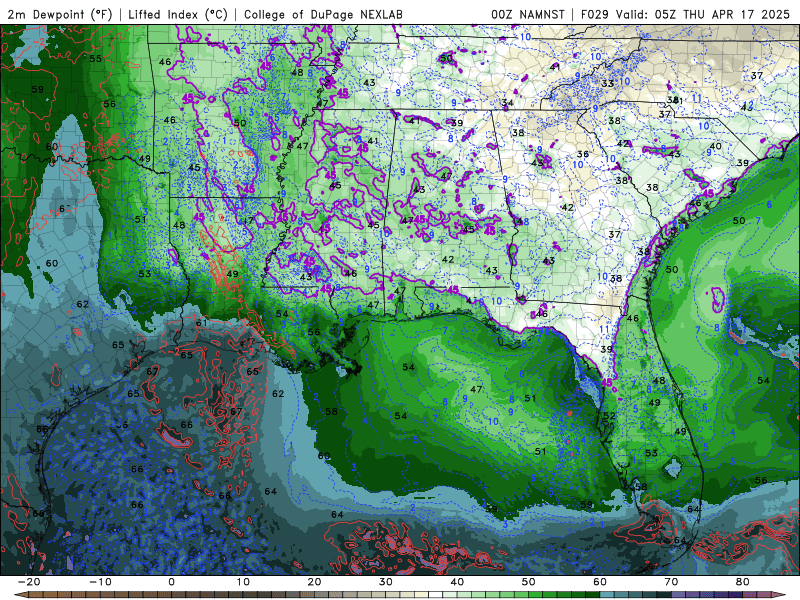Click the -10 label on the color scale
Viewport: 800px width, 600px height.
tap(100, 582)
